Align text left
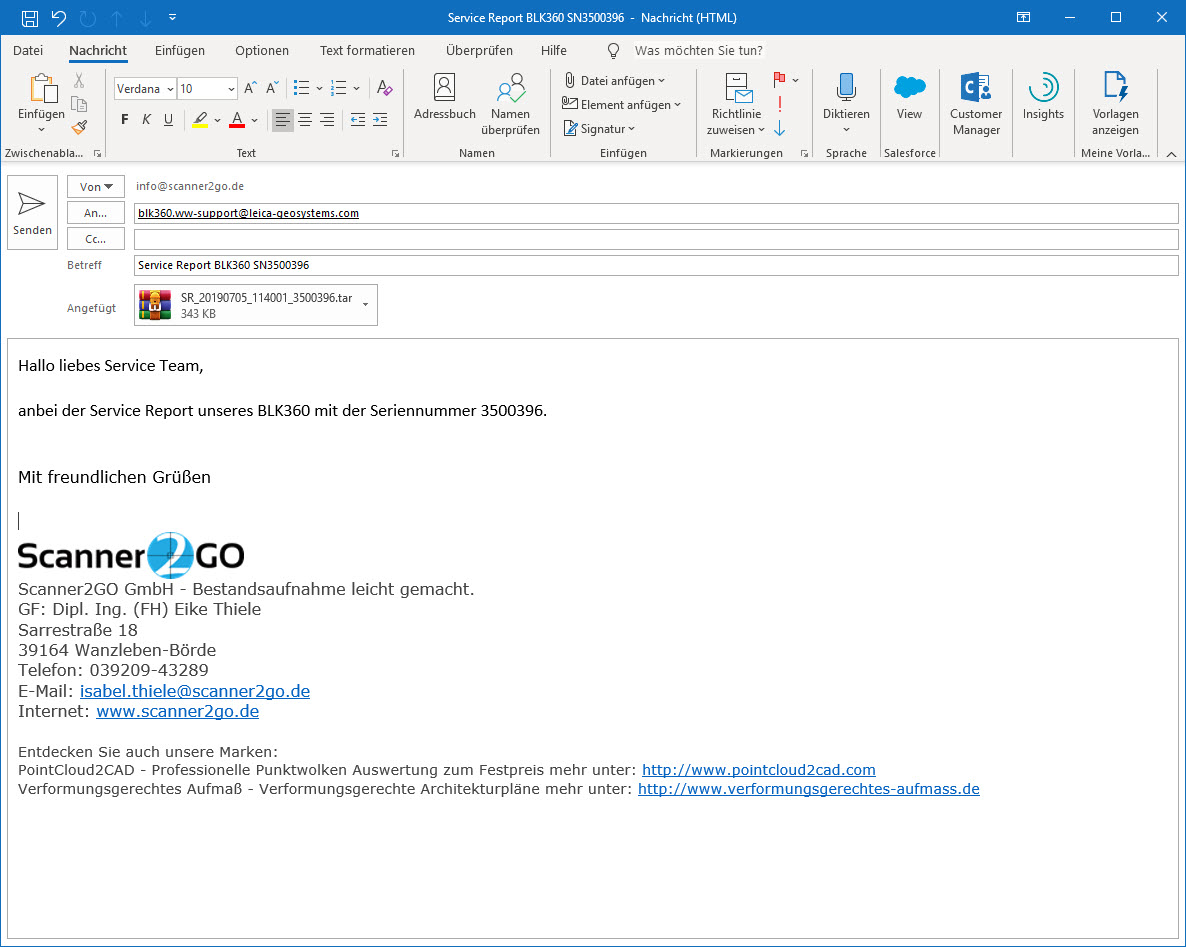The width and height of the screenshot is (1186, 947). point(282,120)
